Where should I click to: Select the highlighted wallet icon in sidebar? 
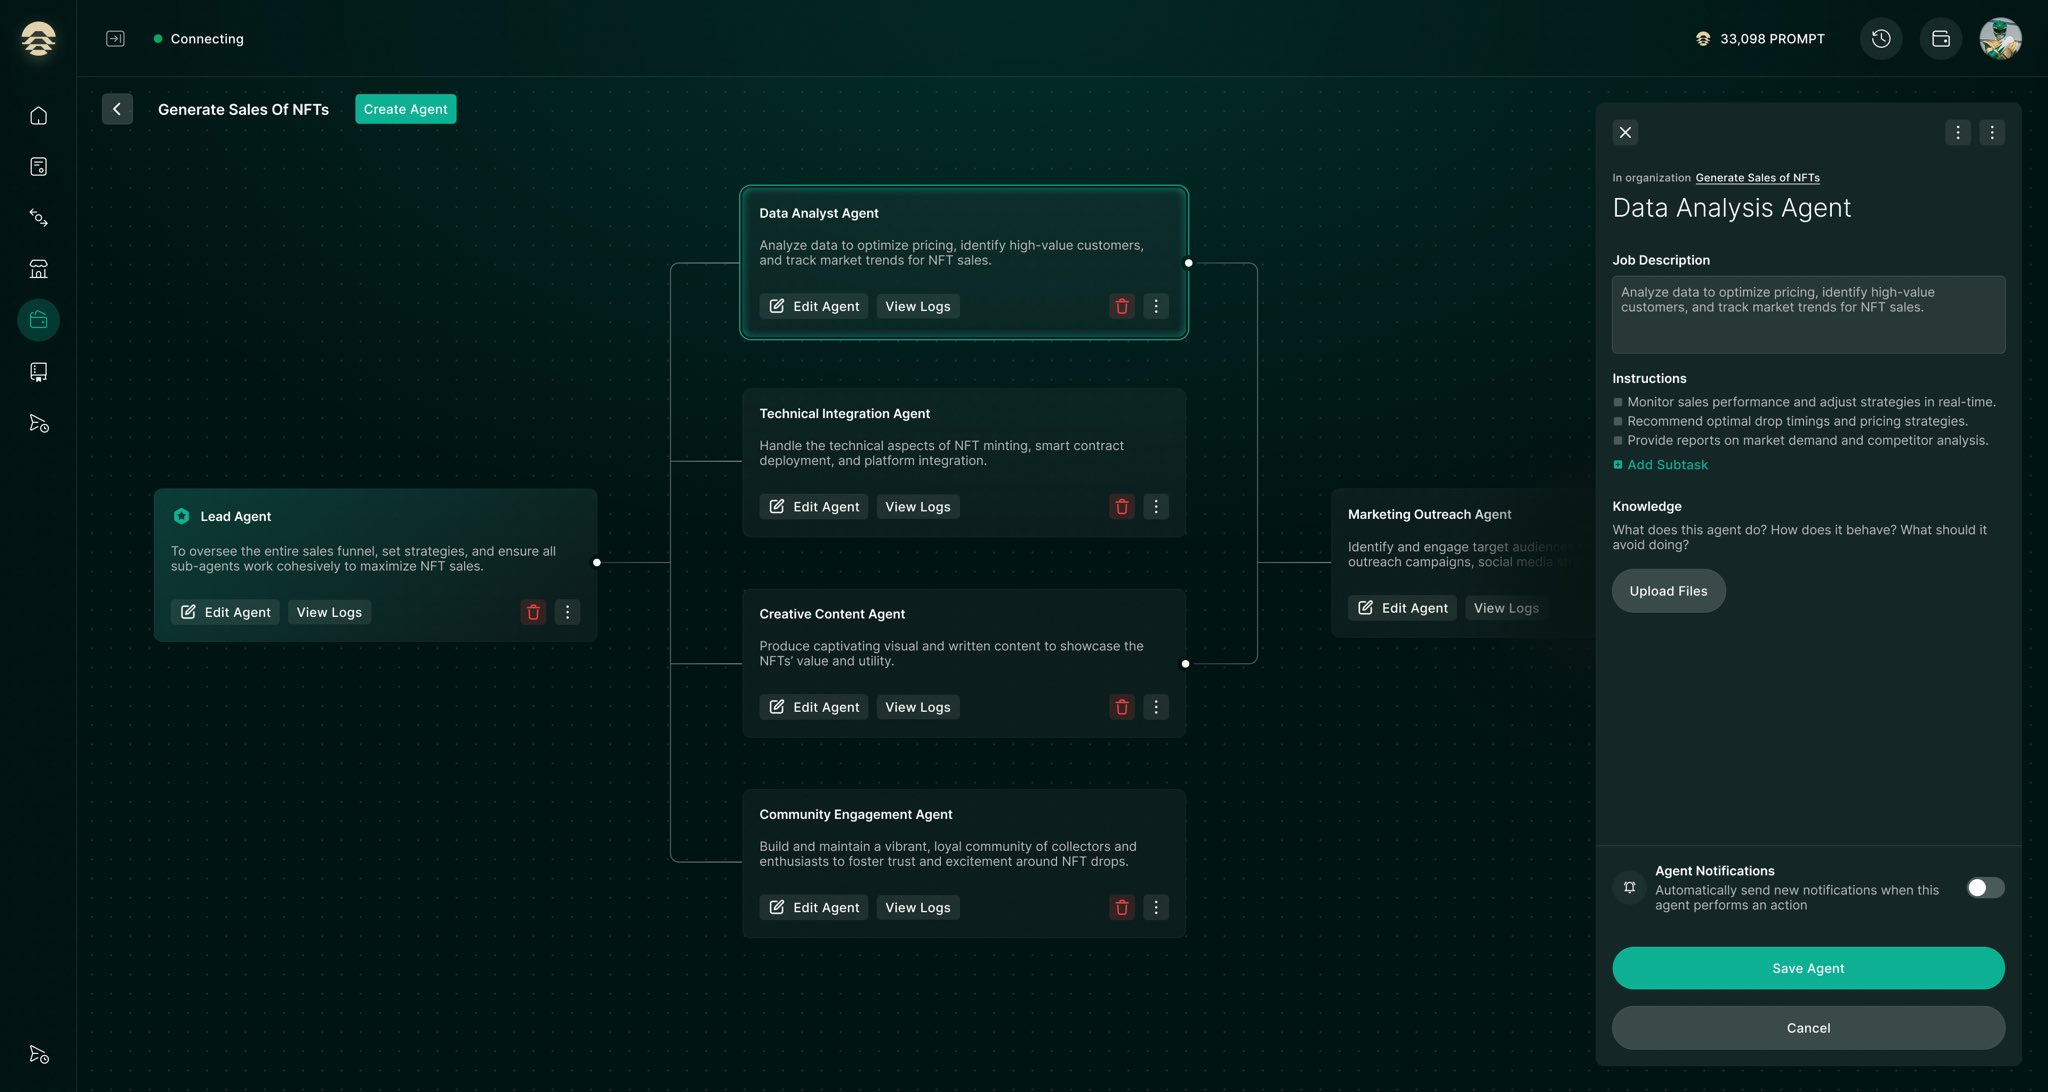38,320
